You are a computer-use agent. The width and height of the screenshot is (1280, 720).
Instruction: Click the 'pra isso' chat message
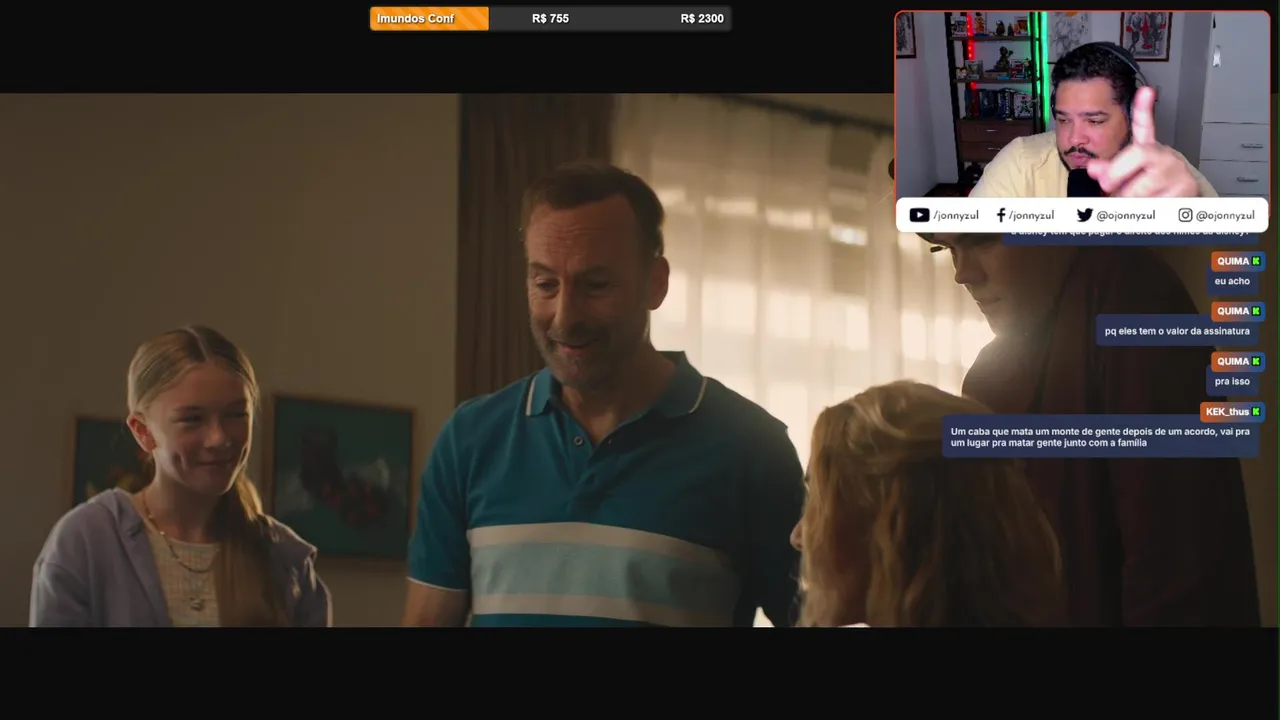[x=1232, y=381]
